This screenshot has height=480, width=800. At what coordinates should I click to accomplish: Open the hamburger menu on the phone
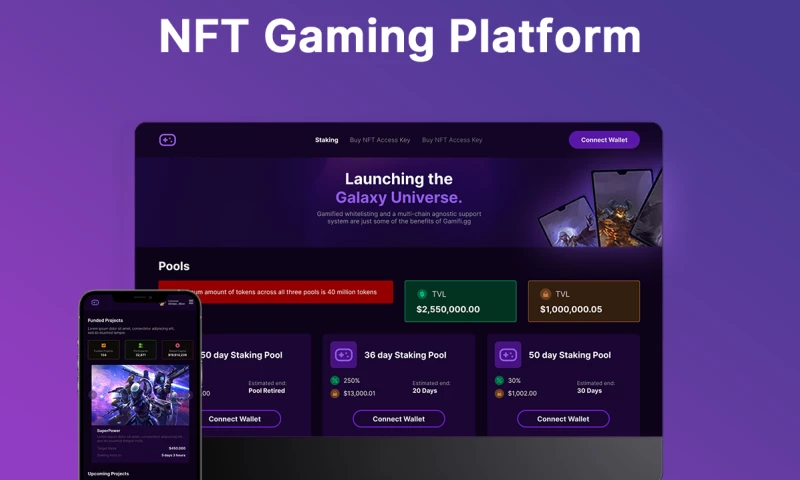tap(191, 302)
